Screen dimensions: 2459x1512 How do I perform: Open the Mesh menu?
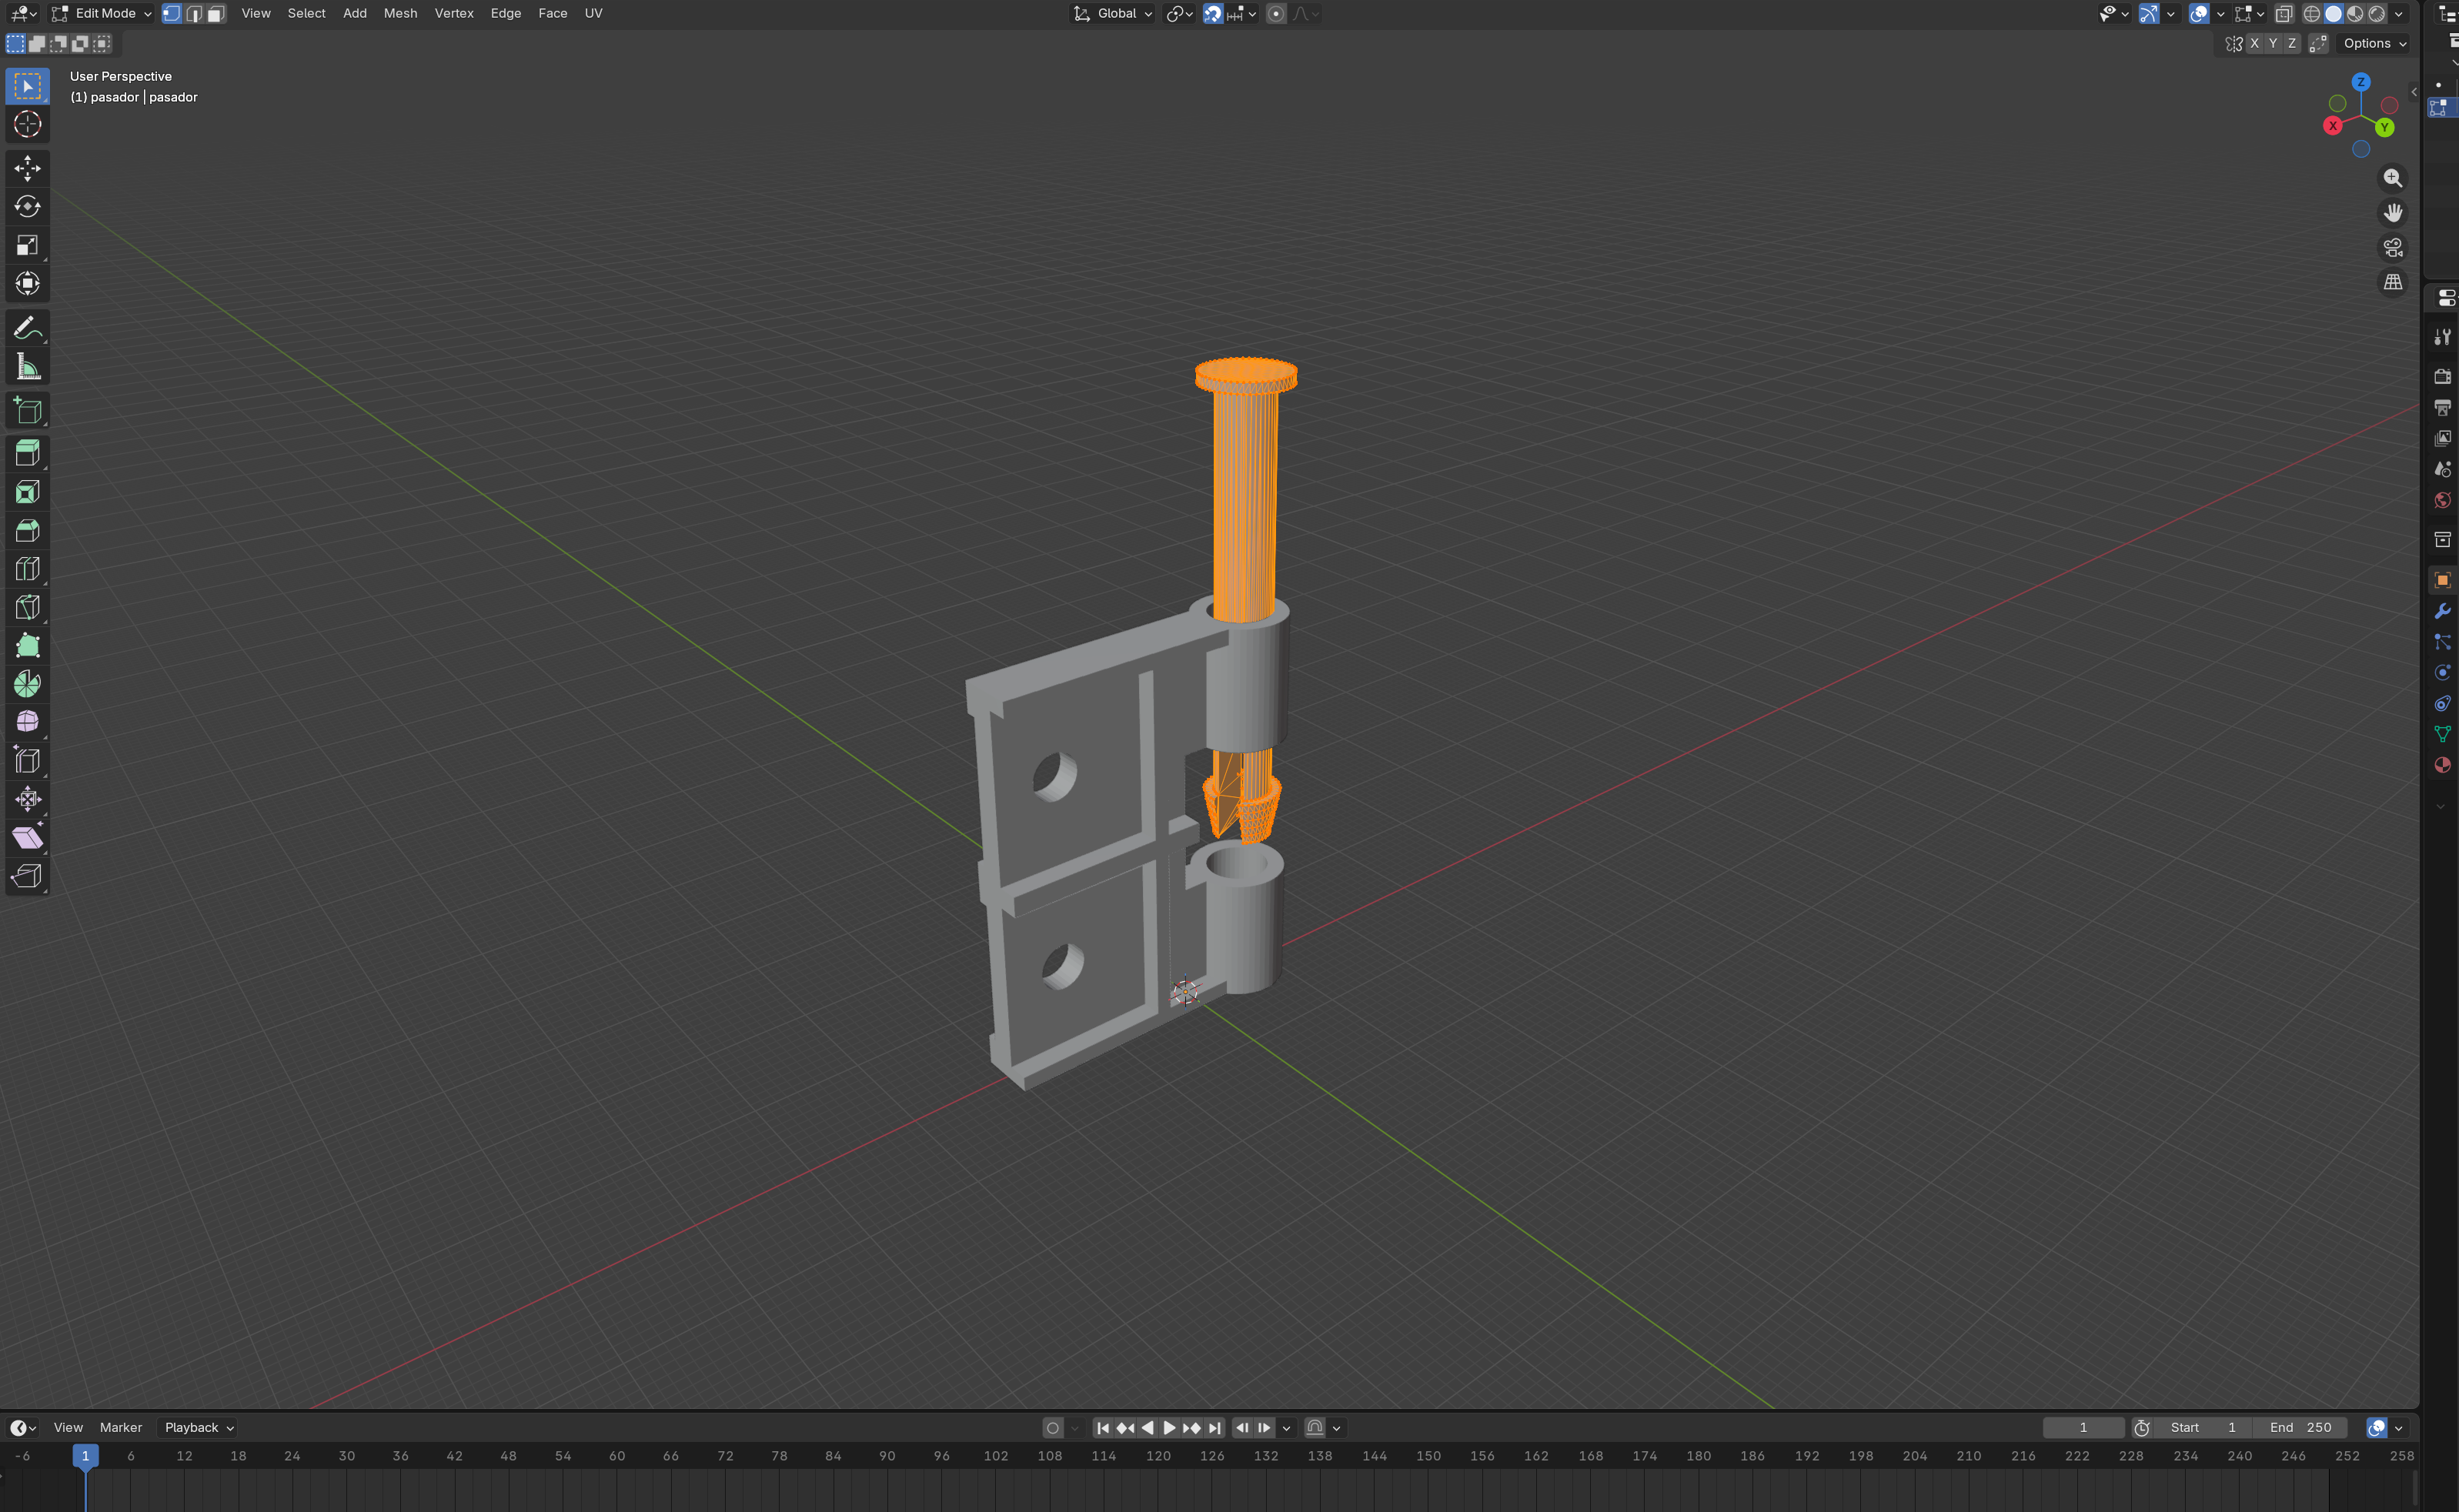(x=400, y=13)
